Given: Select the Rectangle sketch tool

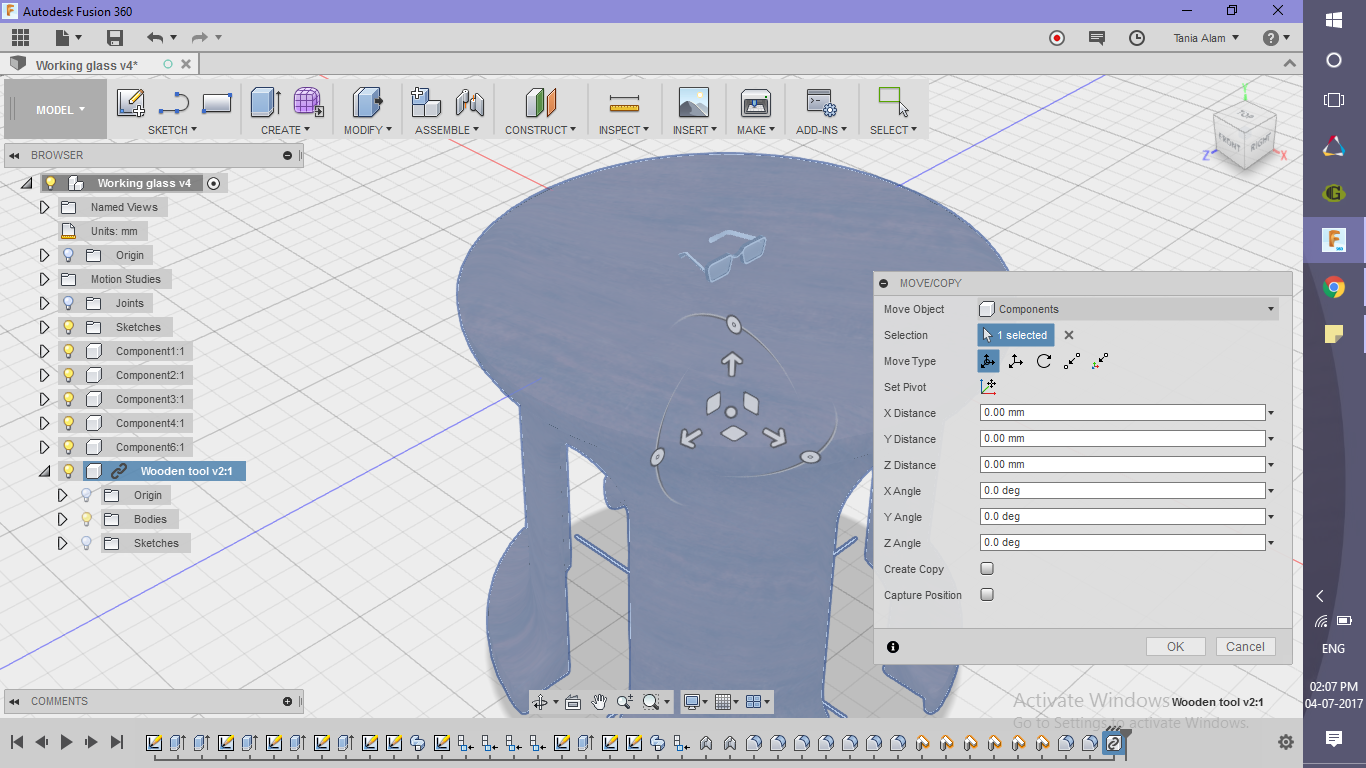Looking at the screenshot, I should tap(217, 103).
